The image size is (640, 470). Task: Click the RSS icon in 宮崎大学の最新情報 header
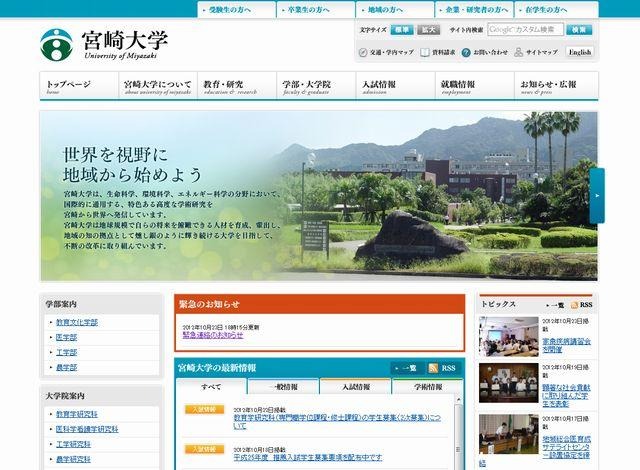pyautogui.click(x=433, y=368)
